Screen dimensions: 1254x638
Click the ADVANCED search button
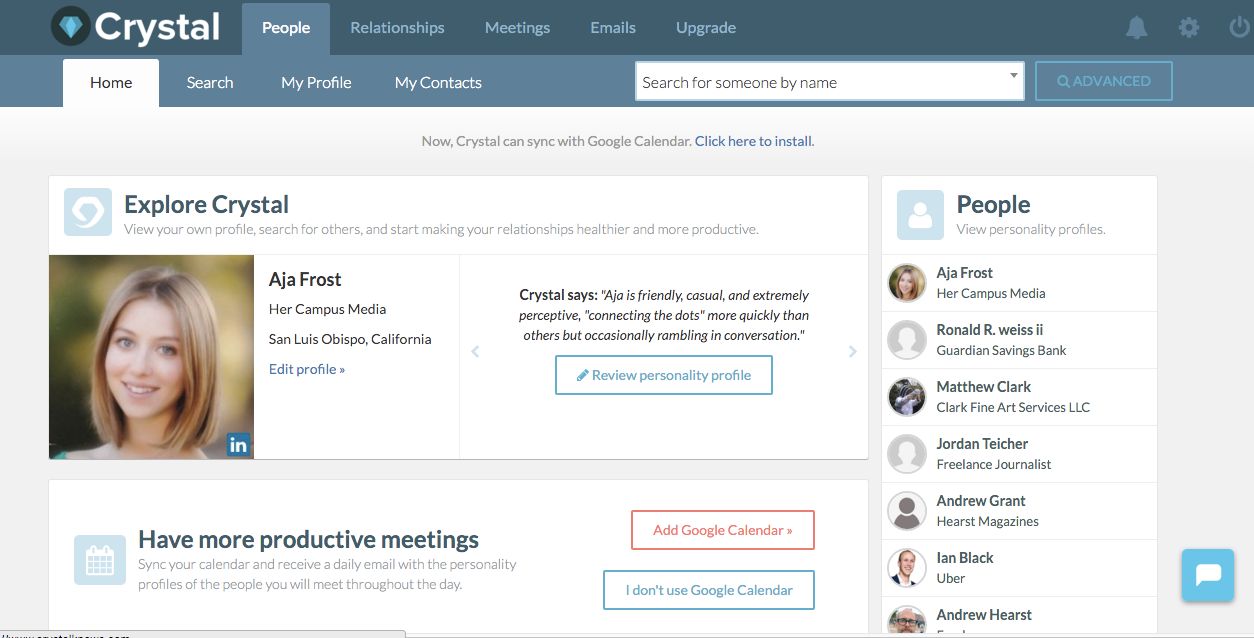1104,81
